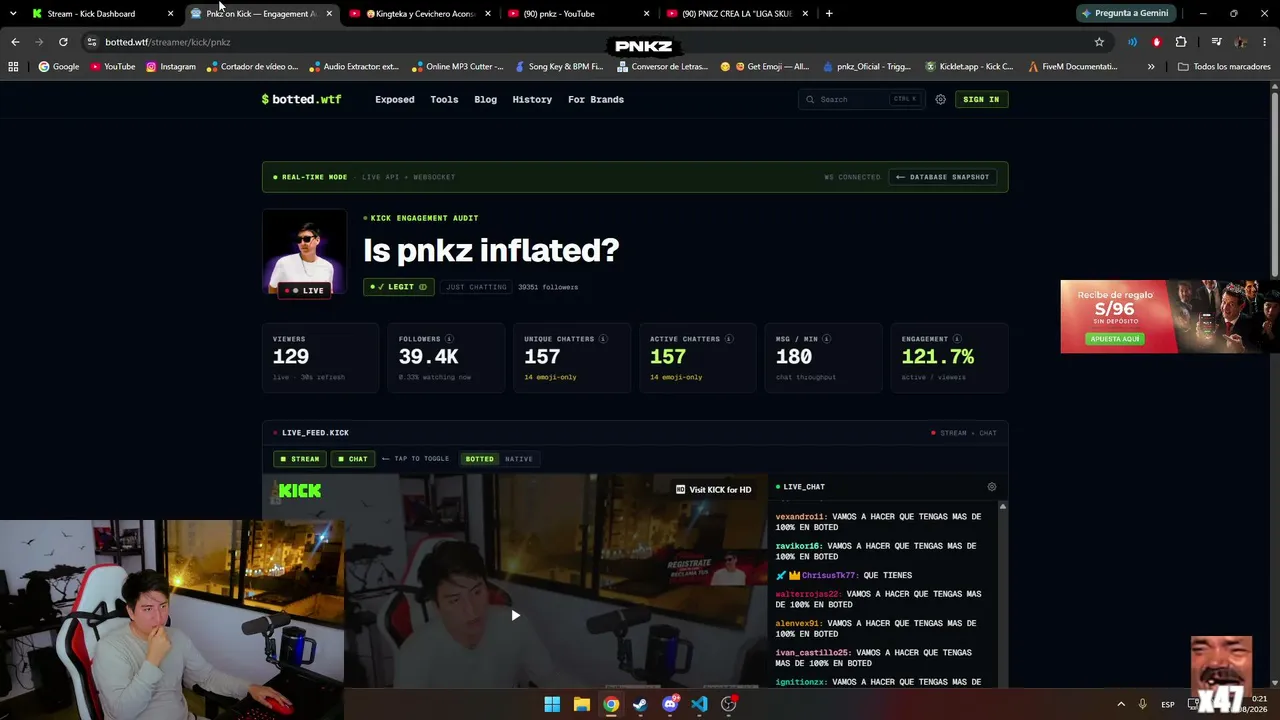Click chat username walterrojas22

[x=808, y=594]
